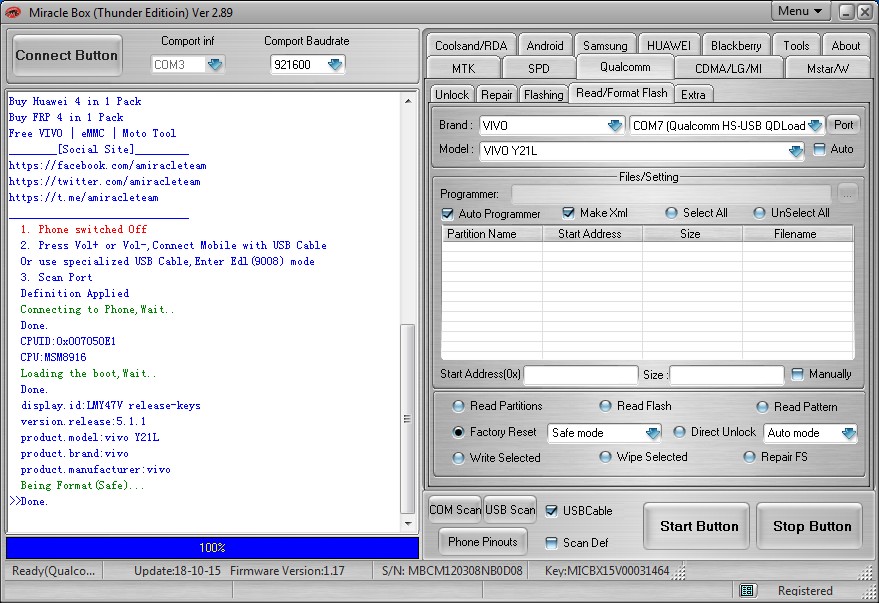
Task: Open the Flashing sub-tab
Action: click(x=543, y=95)
